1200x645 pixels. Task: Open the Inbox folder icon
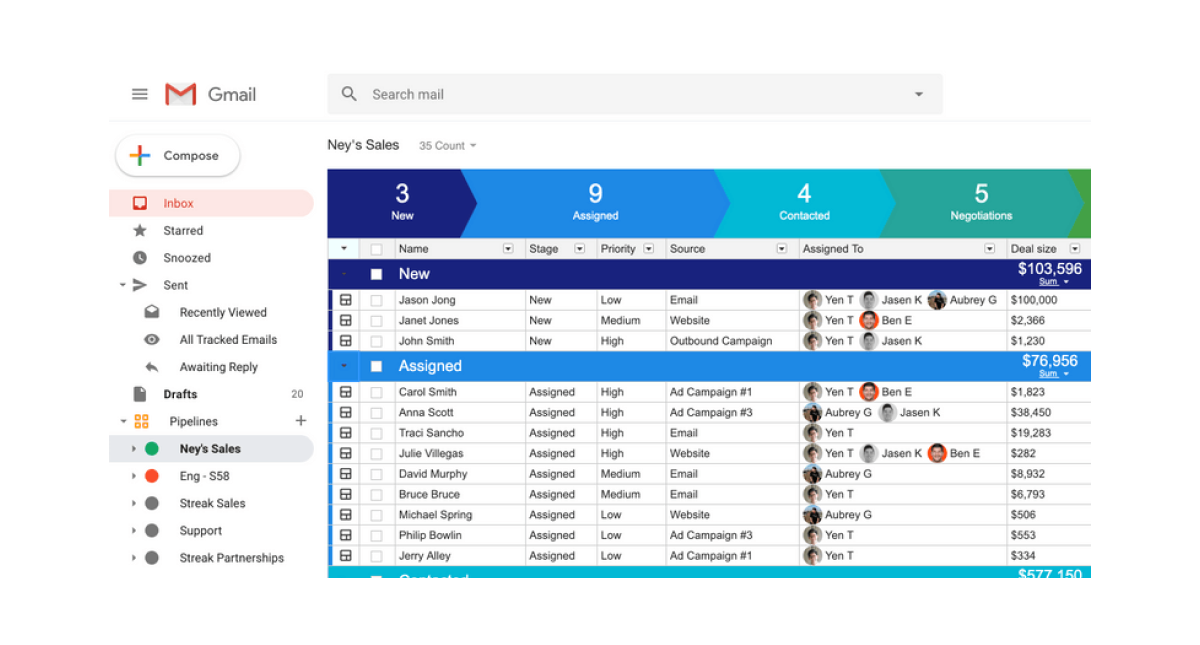click(140, 203)
